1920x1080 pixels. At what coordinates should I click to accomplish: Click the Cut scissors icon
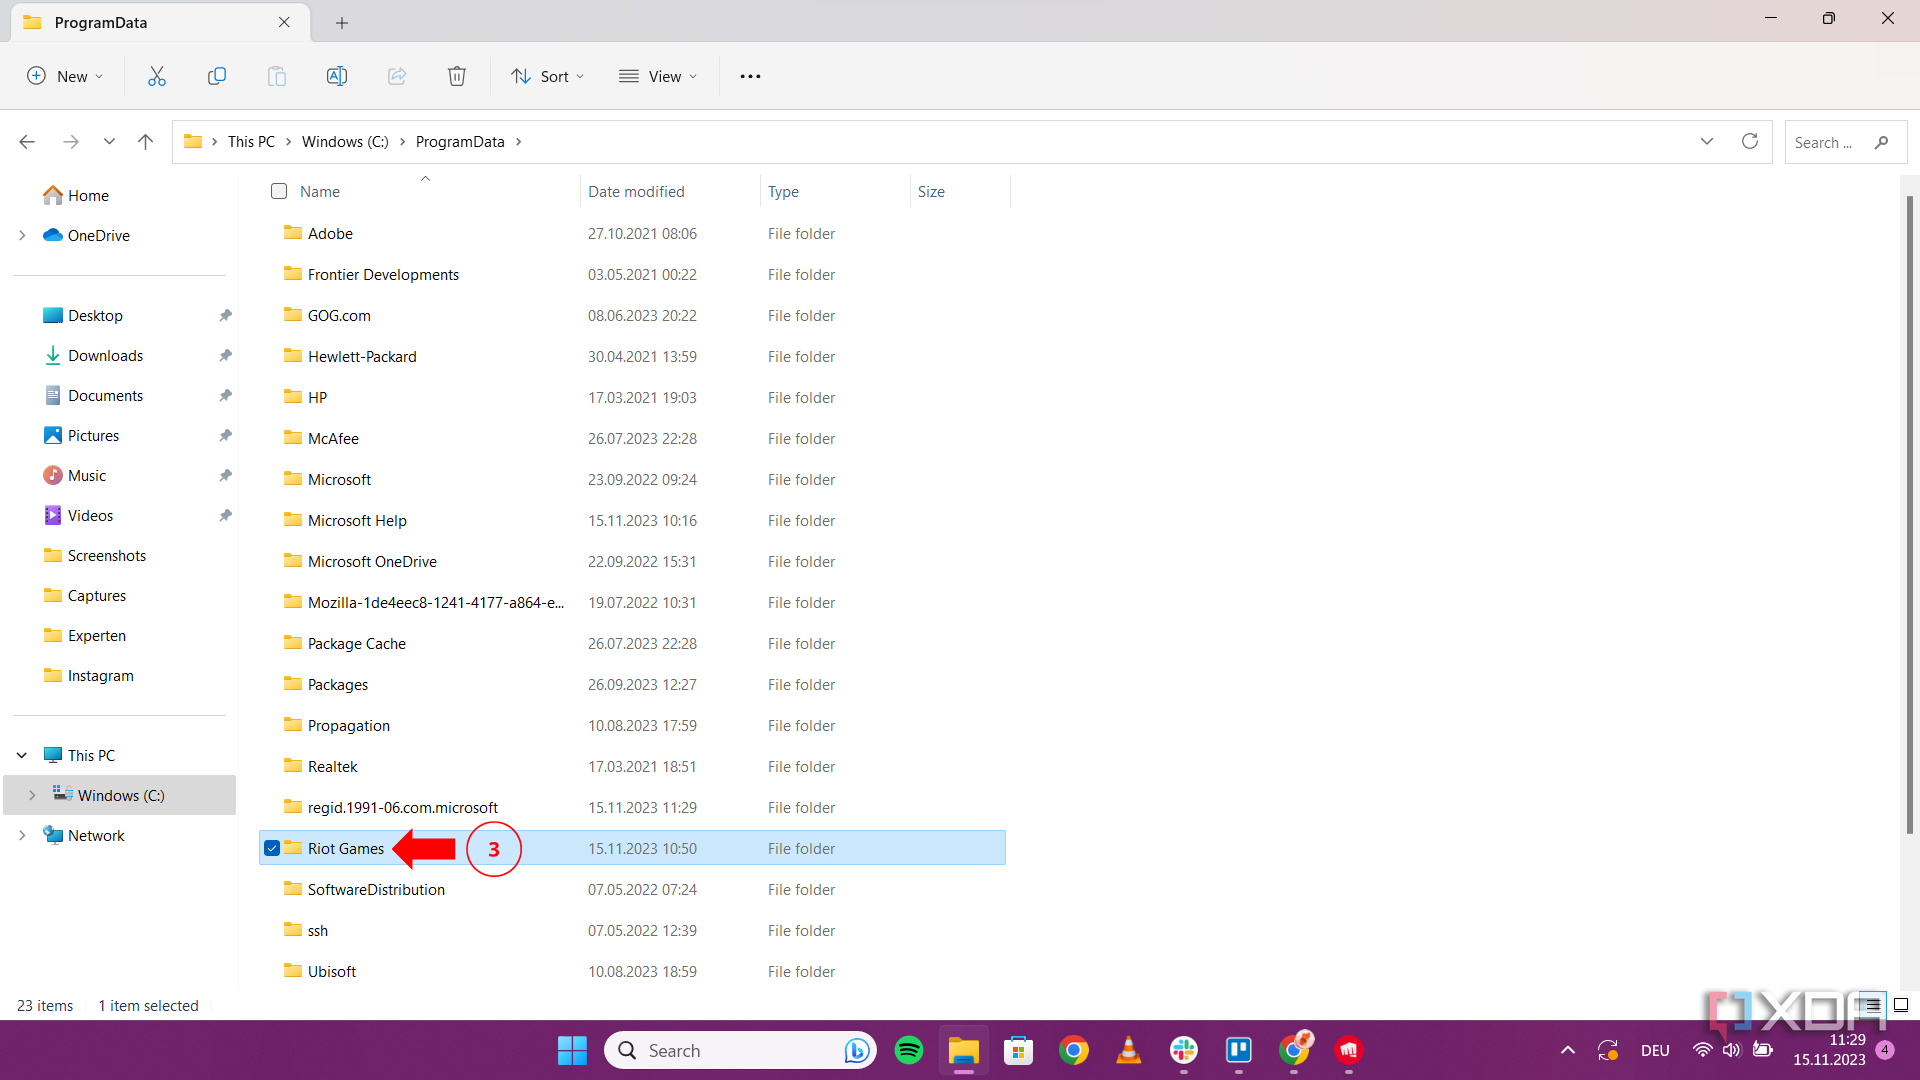click(157, 76)
